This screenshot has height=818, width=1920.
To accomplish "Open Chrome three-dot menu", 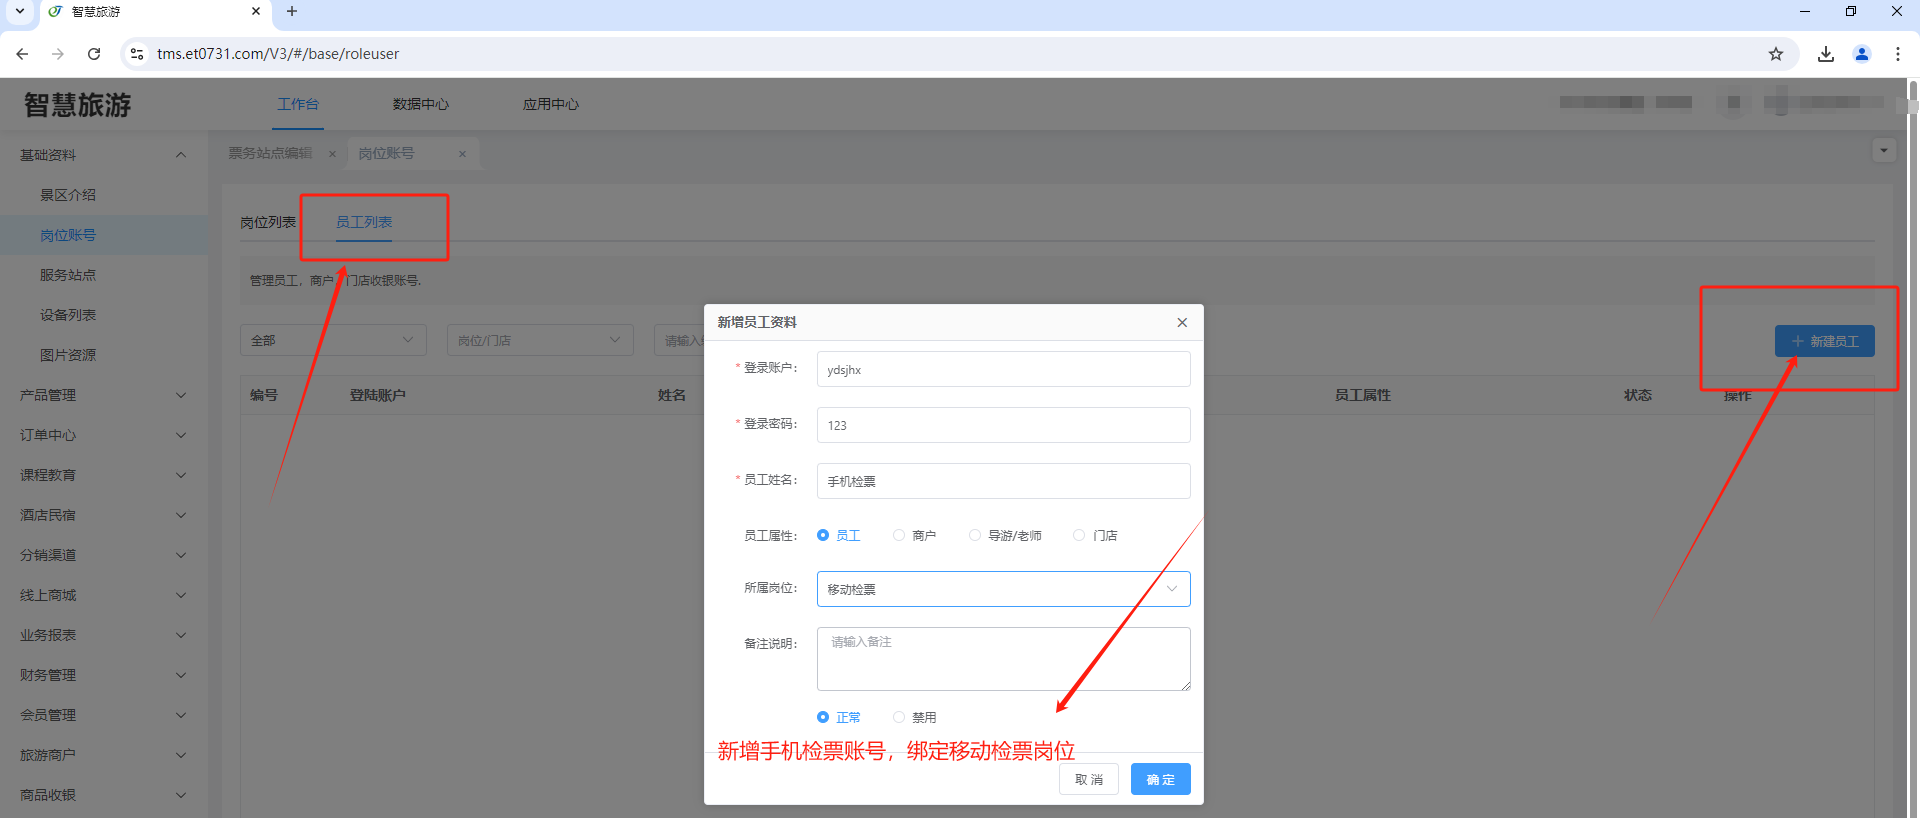I will (1898, 54).
